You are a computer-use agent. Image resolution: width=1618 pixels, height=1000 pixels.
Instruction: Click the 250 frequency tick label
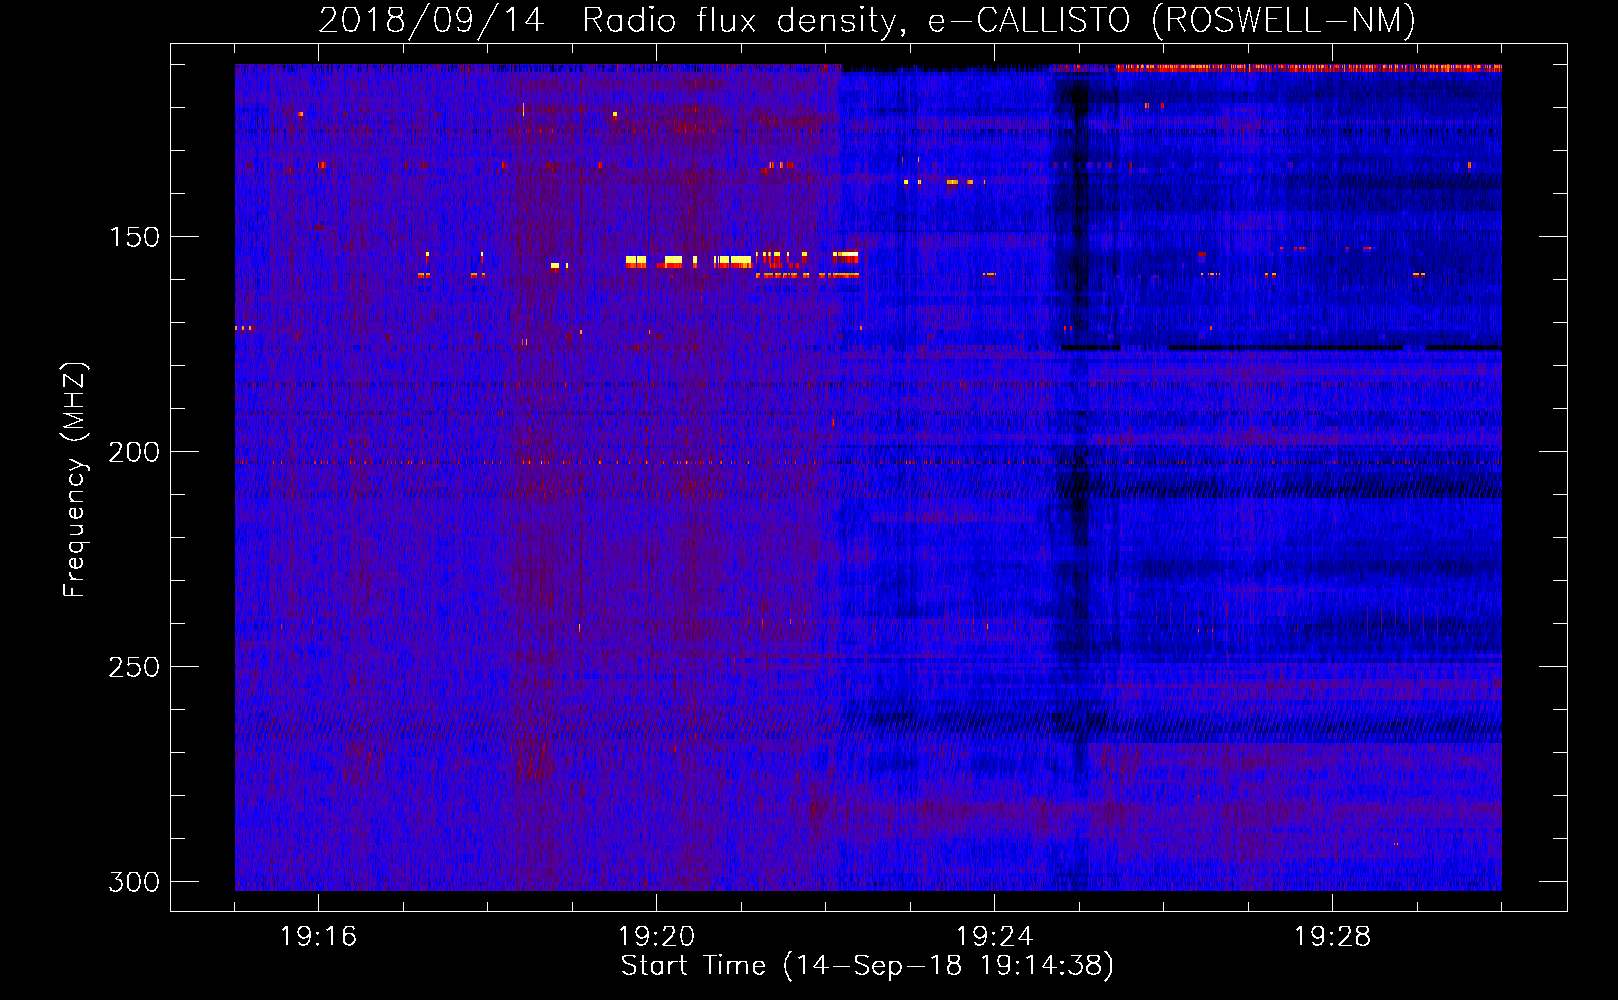click(x=134, y=667)
